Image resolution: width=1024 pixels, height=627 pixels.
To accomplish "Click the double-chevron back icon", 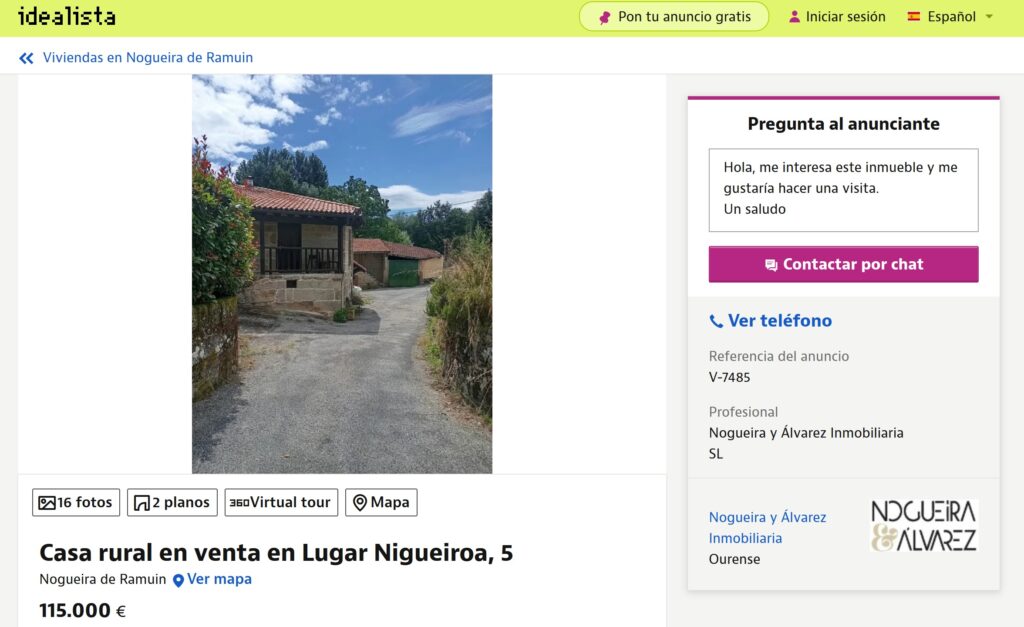I will (26, 58).
